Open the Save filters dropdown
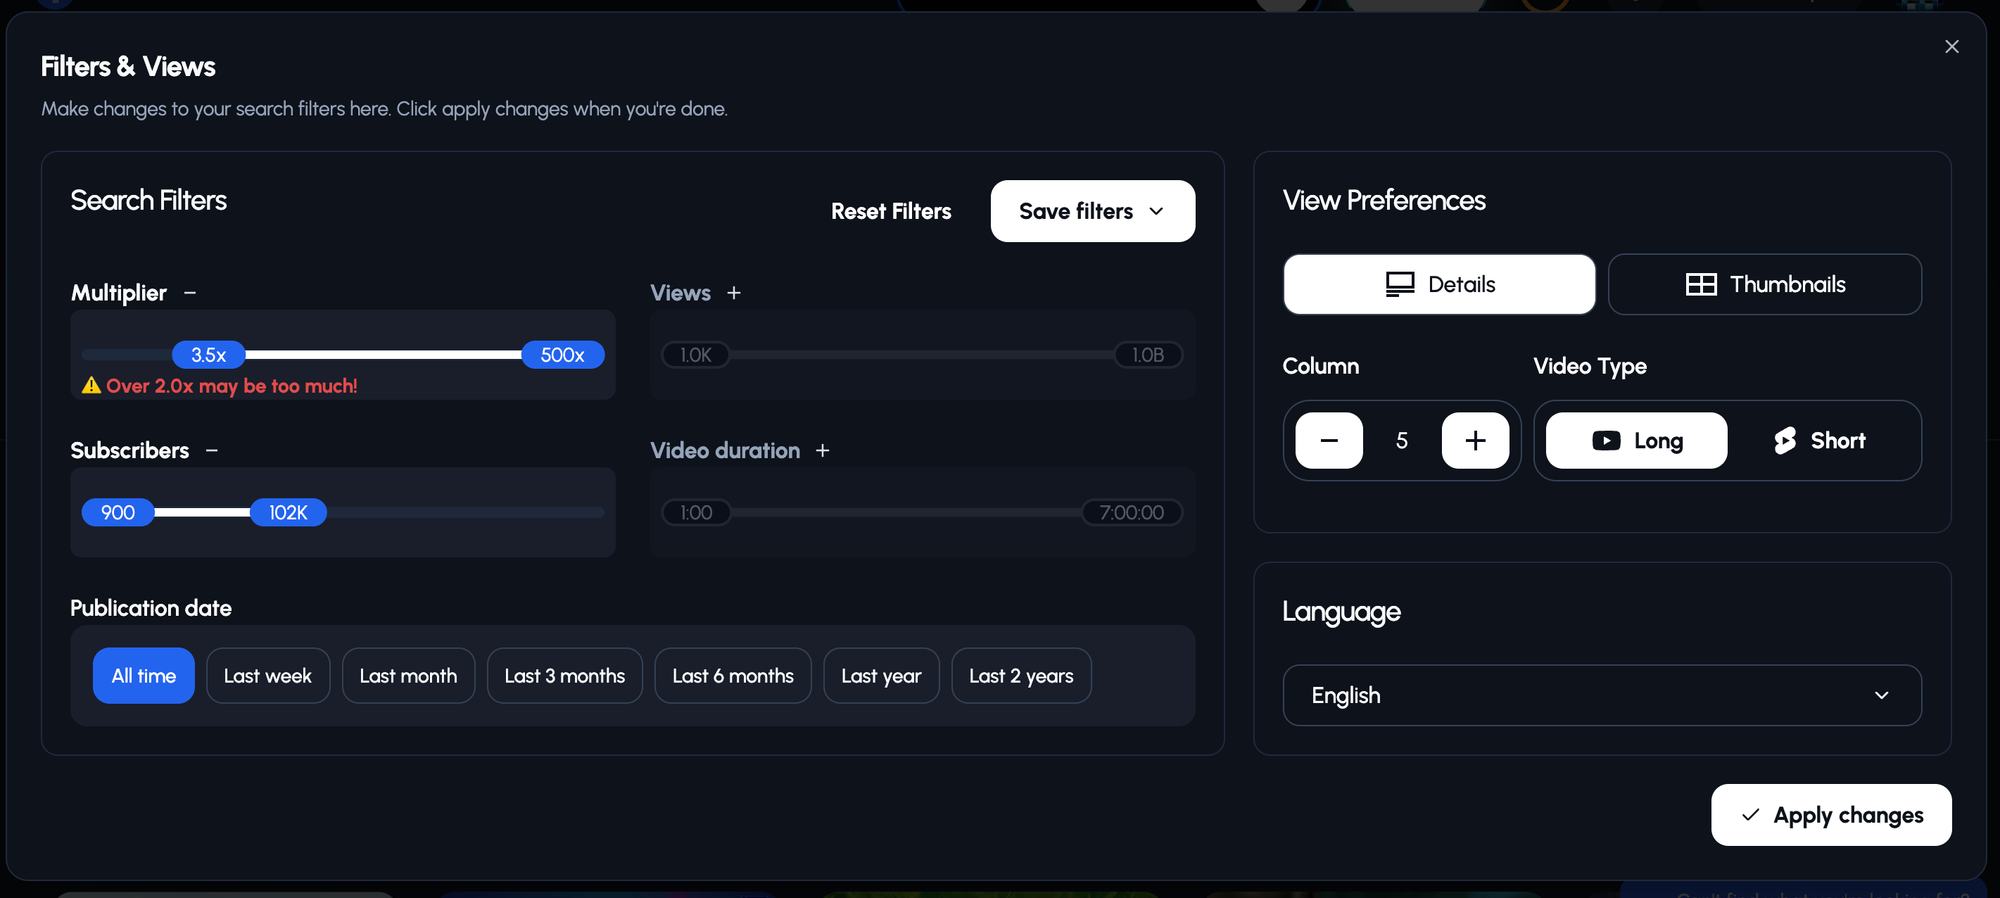2000x898 pixels. (1092, 211)
